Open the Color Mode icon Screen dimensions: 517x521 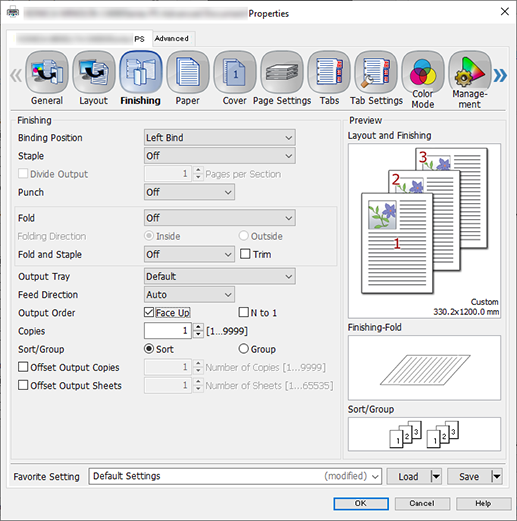[423, 72]
